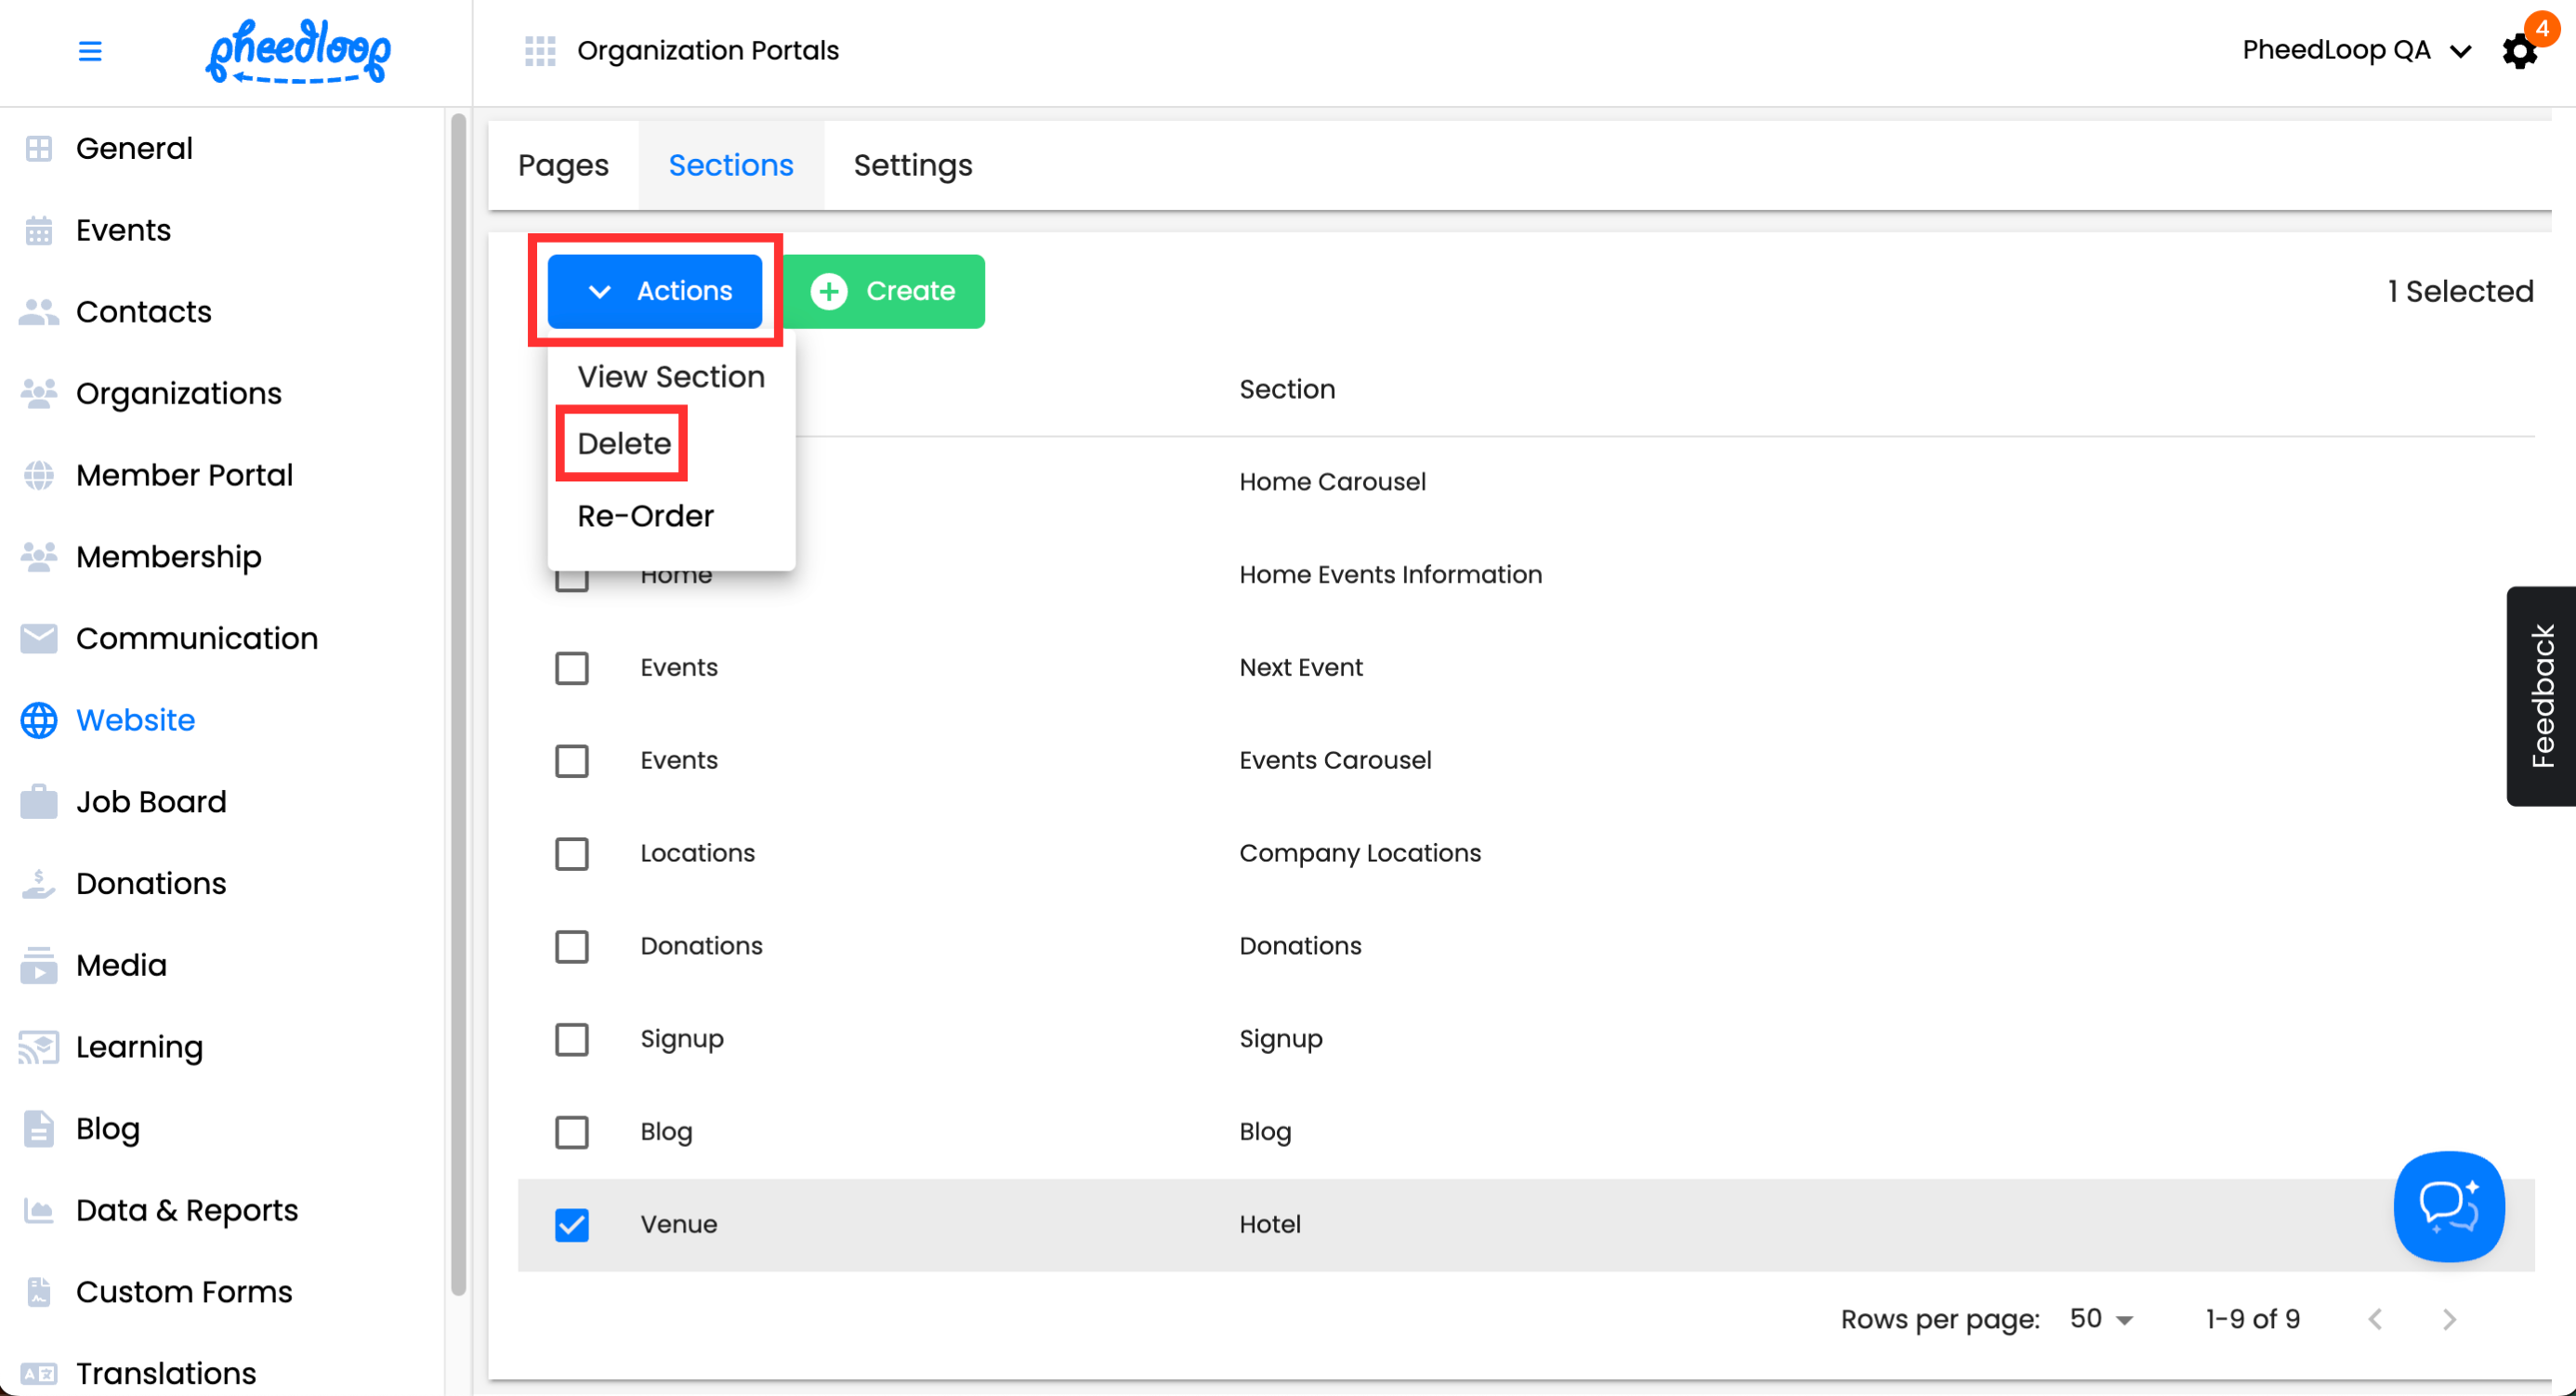Switch to the Settings tab

click(912, 165)
